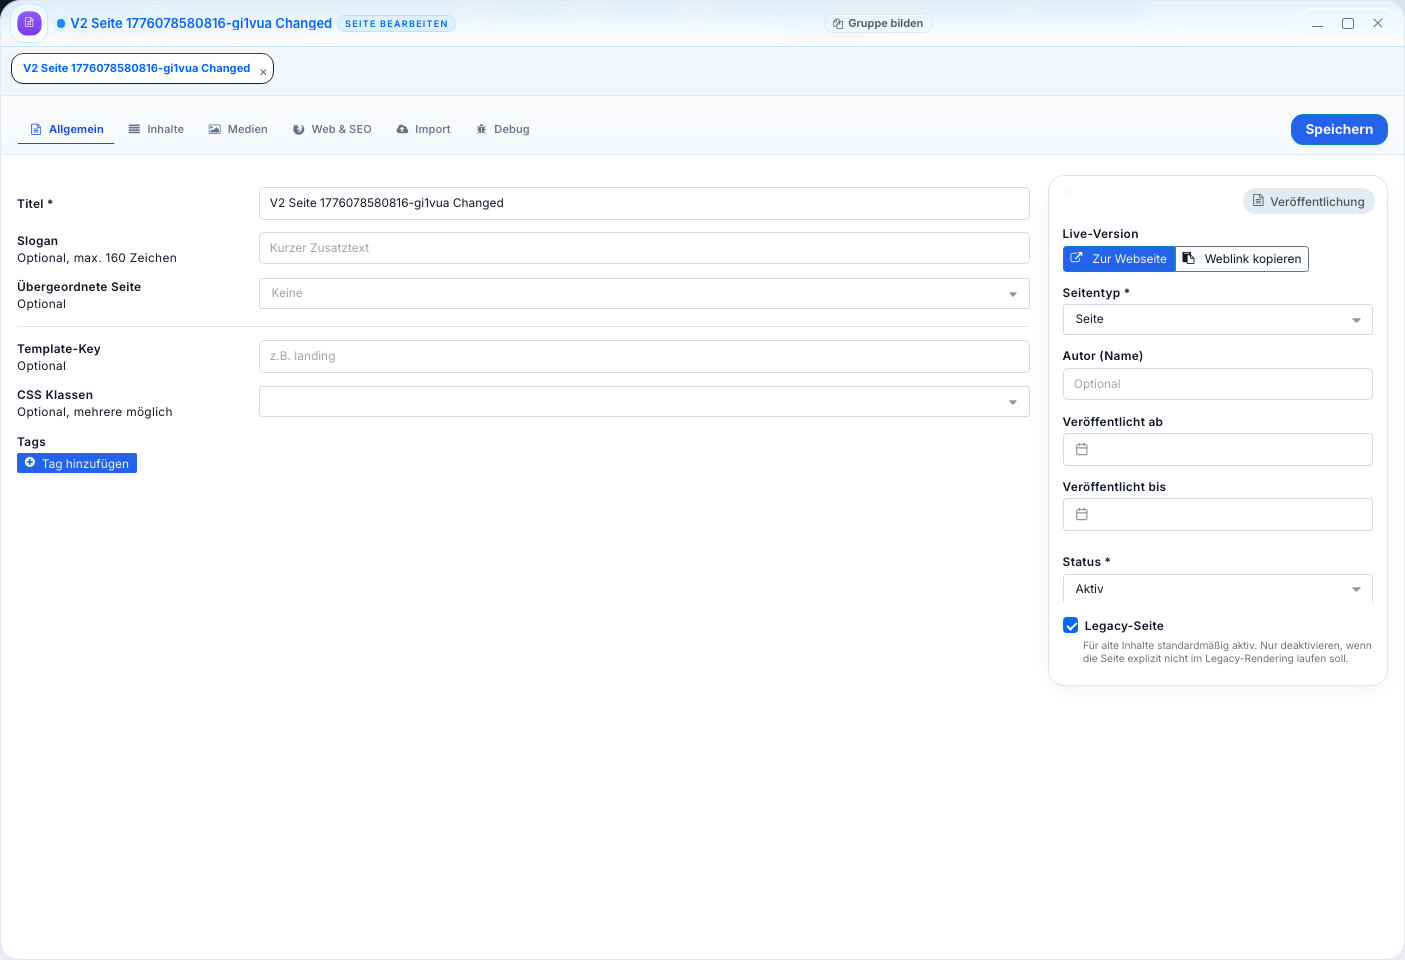1405x960 pixels.
Task: Copy the weblink via Weblink kopieren
Action: (1242, 259)
